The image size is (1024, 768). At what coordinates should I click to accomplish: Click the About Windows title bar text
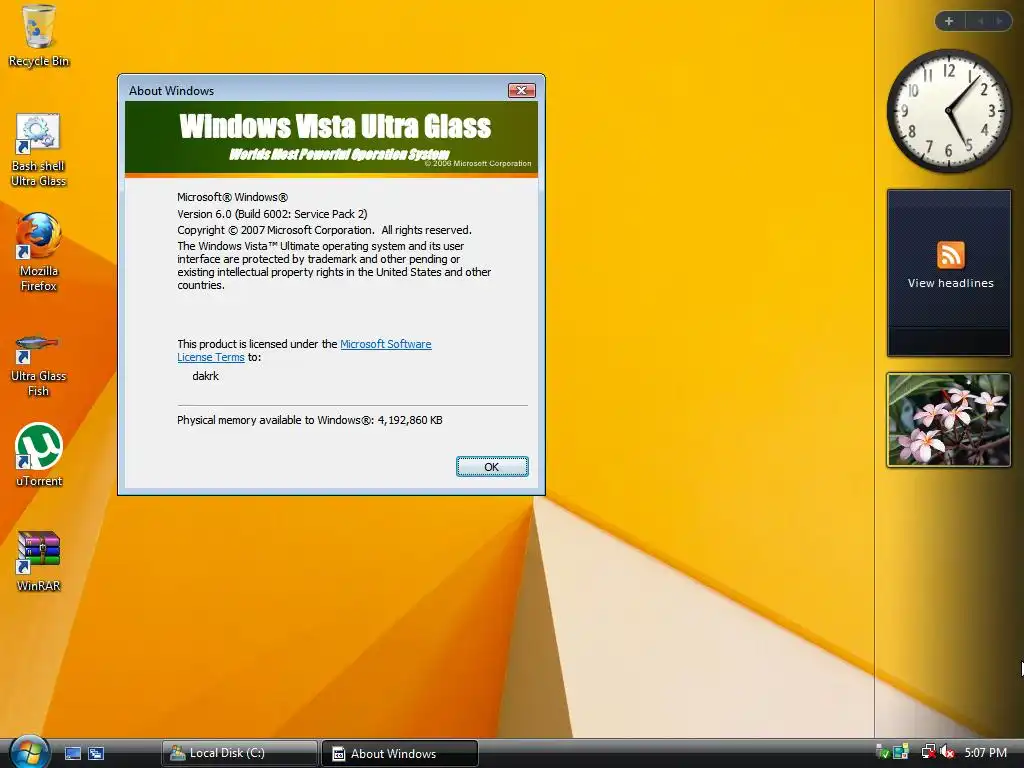(x=171, y=91)
